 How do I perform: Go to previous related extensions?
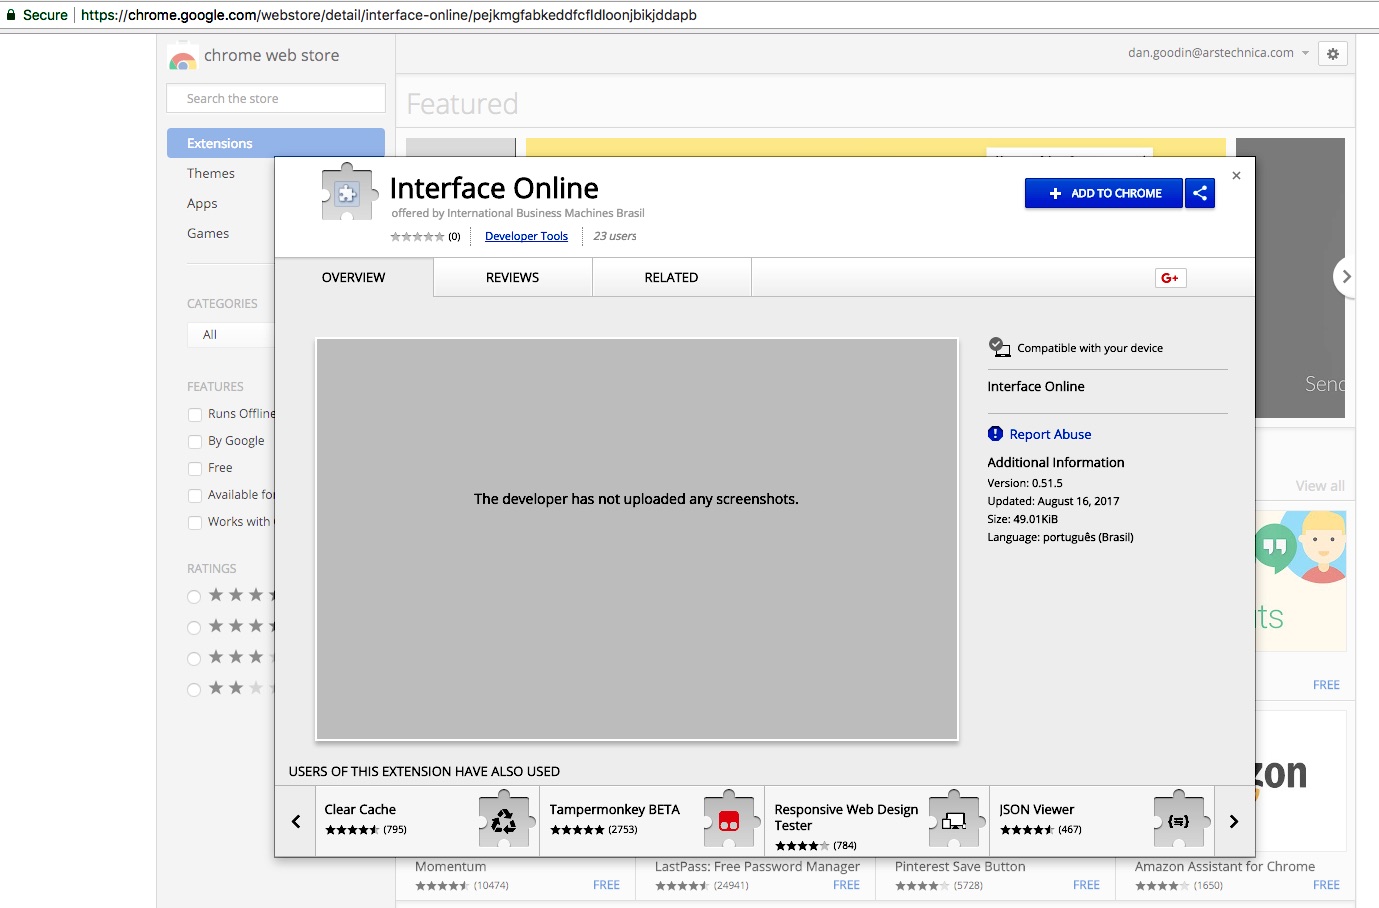click(296, 821)
